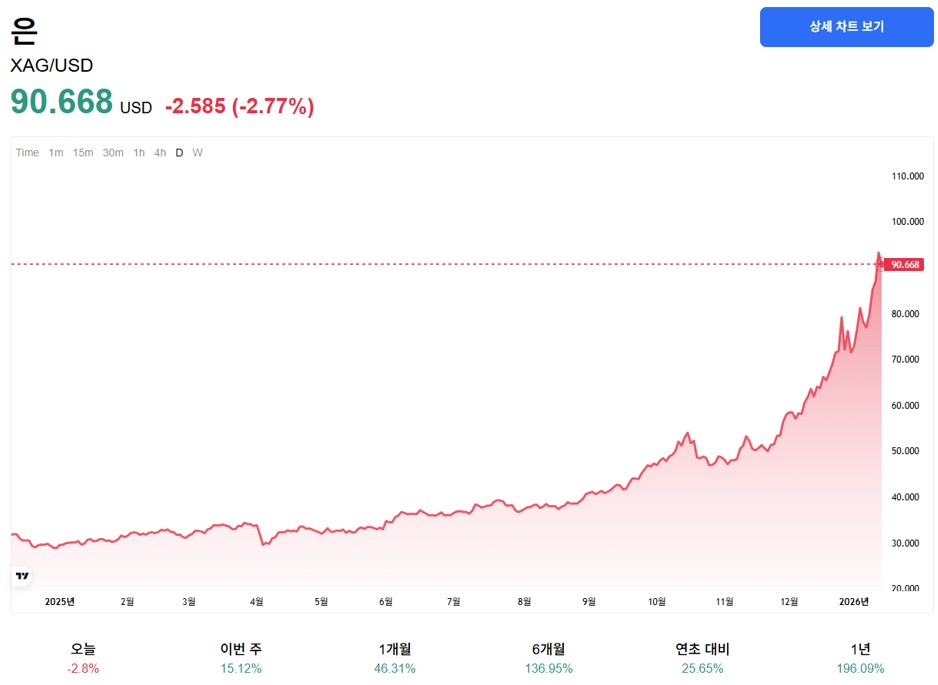The image size is (938, 685).
Task: Select the 1개월 performance stat 46.31%
Action: point(396,668)
